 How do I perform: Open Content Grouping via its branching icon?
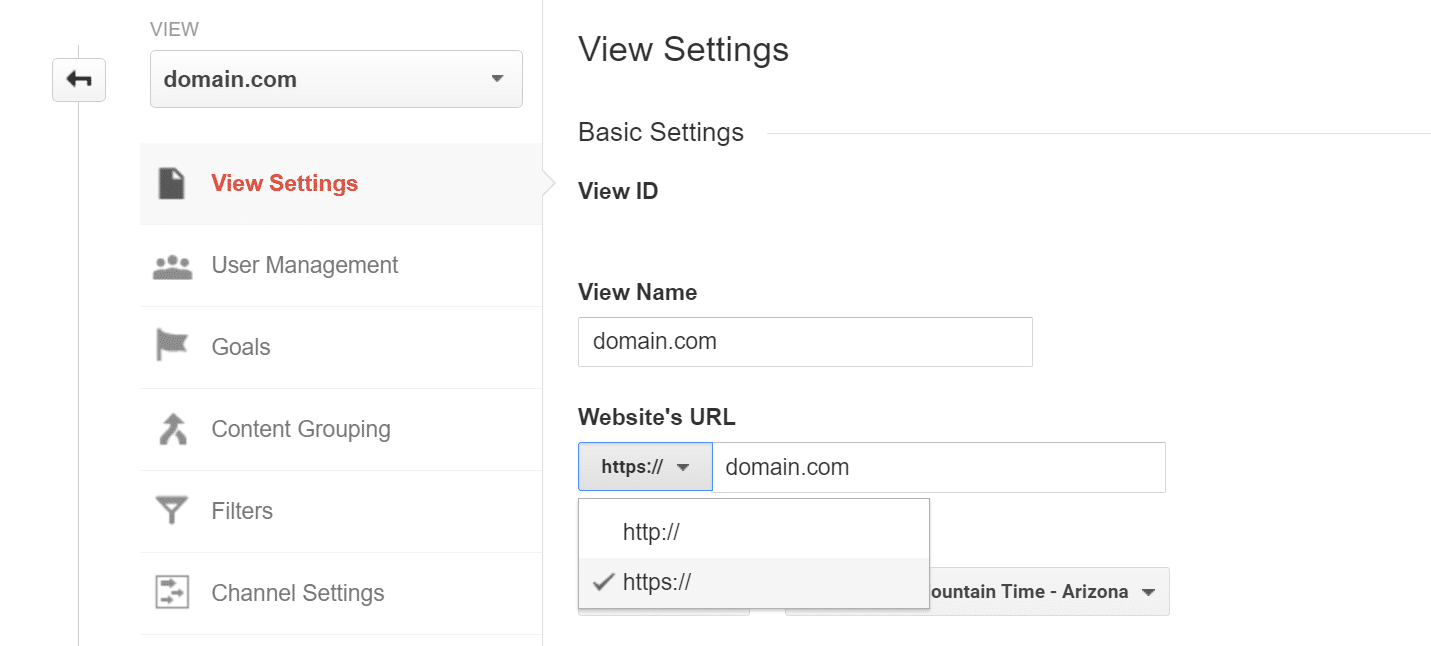point(172,429)
